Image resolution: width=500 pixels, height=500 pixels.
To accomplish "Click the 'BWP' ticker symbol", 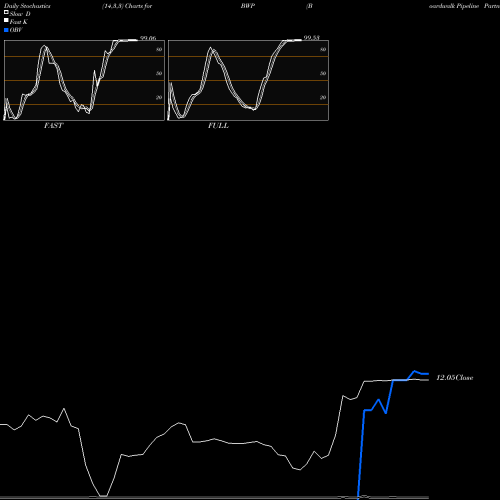I will (x=248, y=6).
